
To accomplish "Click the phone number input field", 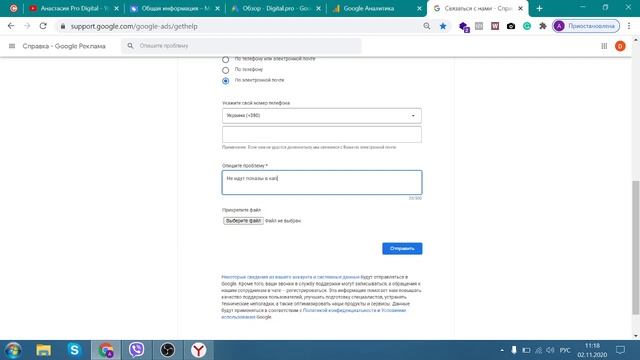I will pyautogui.click(x=322, y=135).
